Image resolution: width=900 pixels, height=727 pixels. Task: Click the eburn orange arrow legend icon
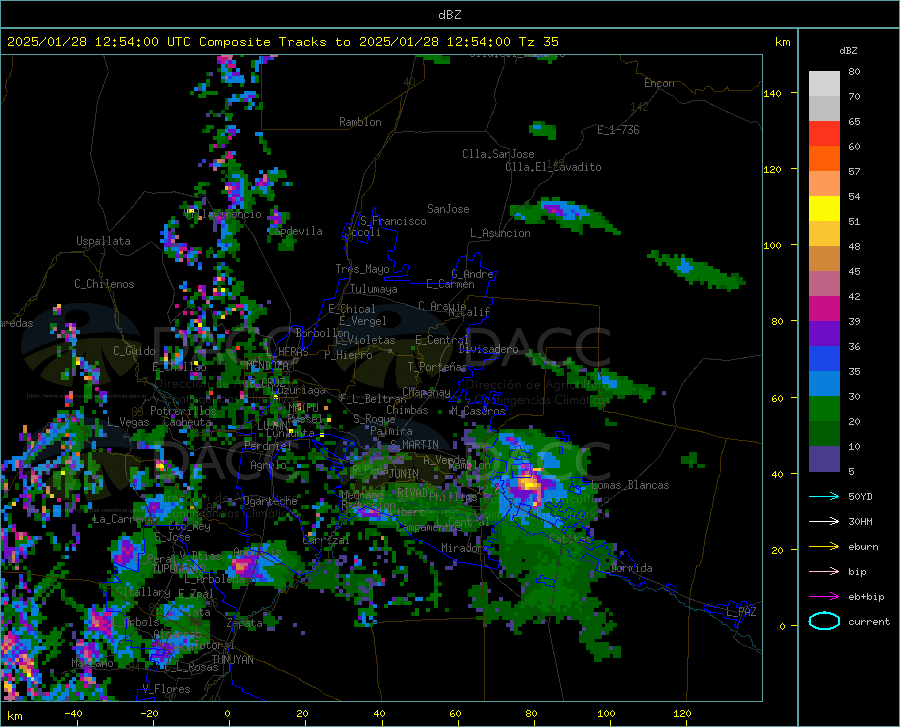[824, 547]
